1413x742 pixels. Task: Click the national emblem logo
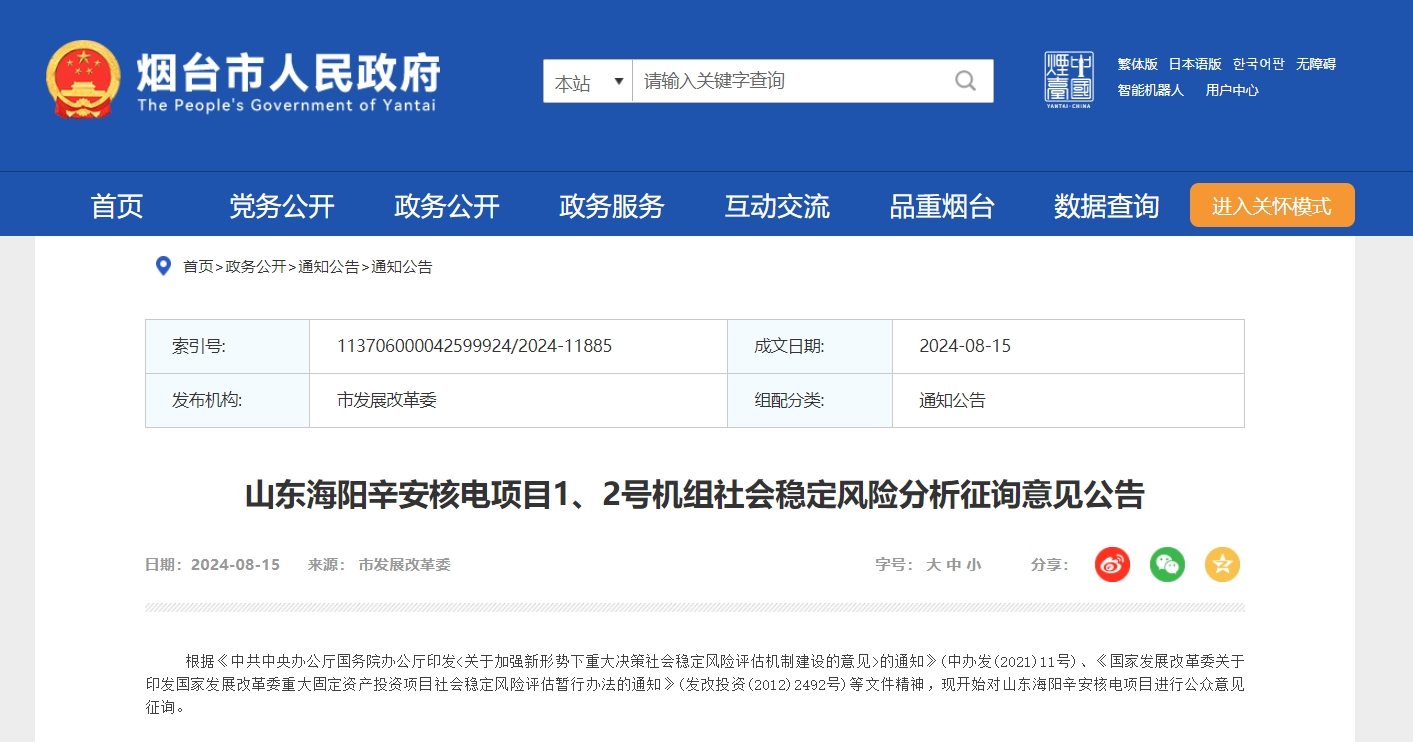[82, 80]
